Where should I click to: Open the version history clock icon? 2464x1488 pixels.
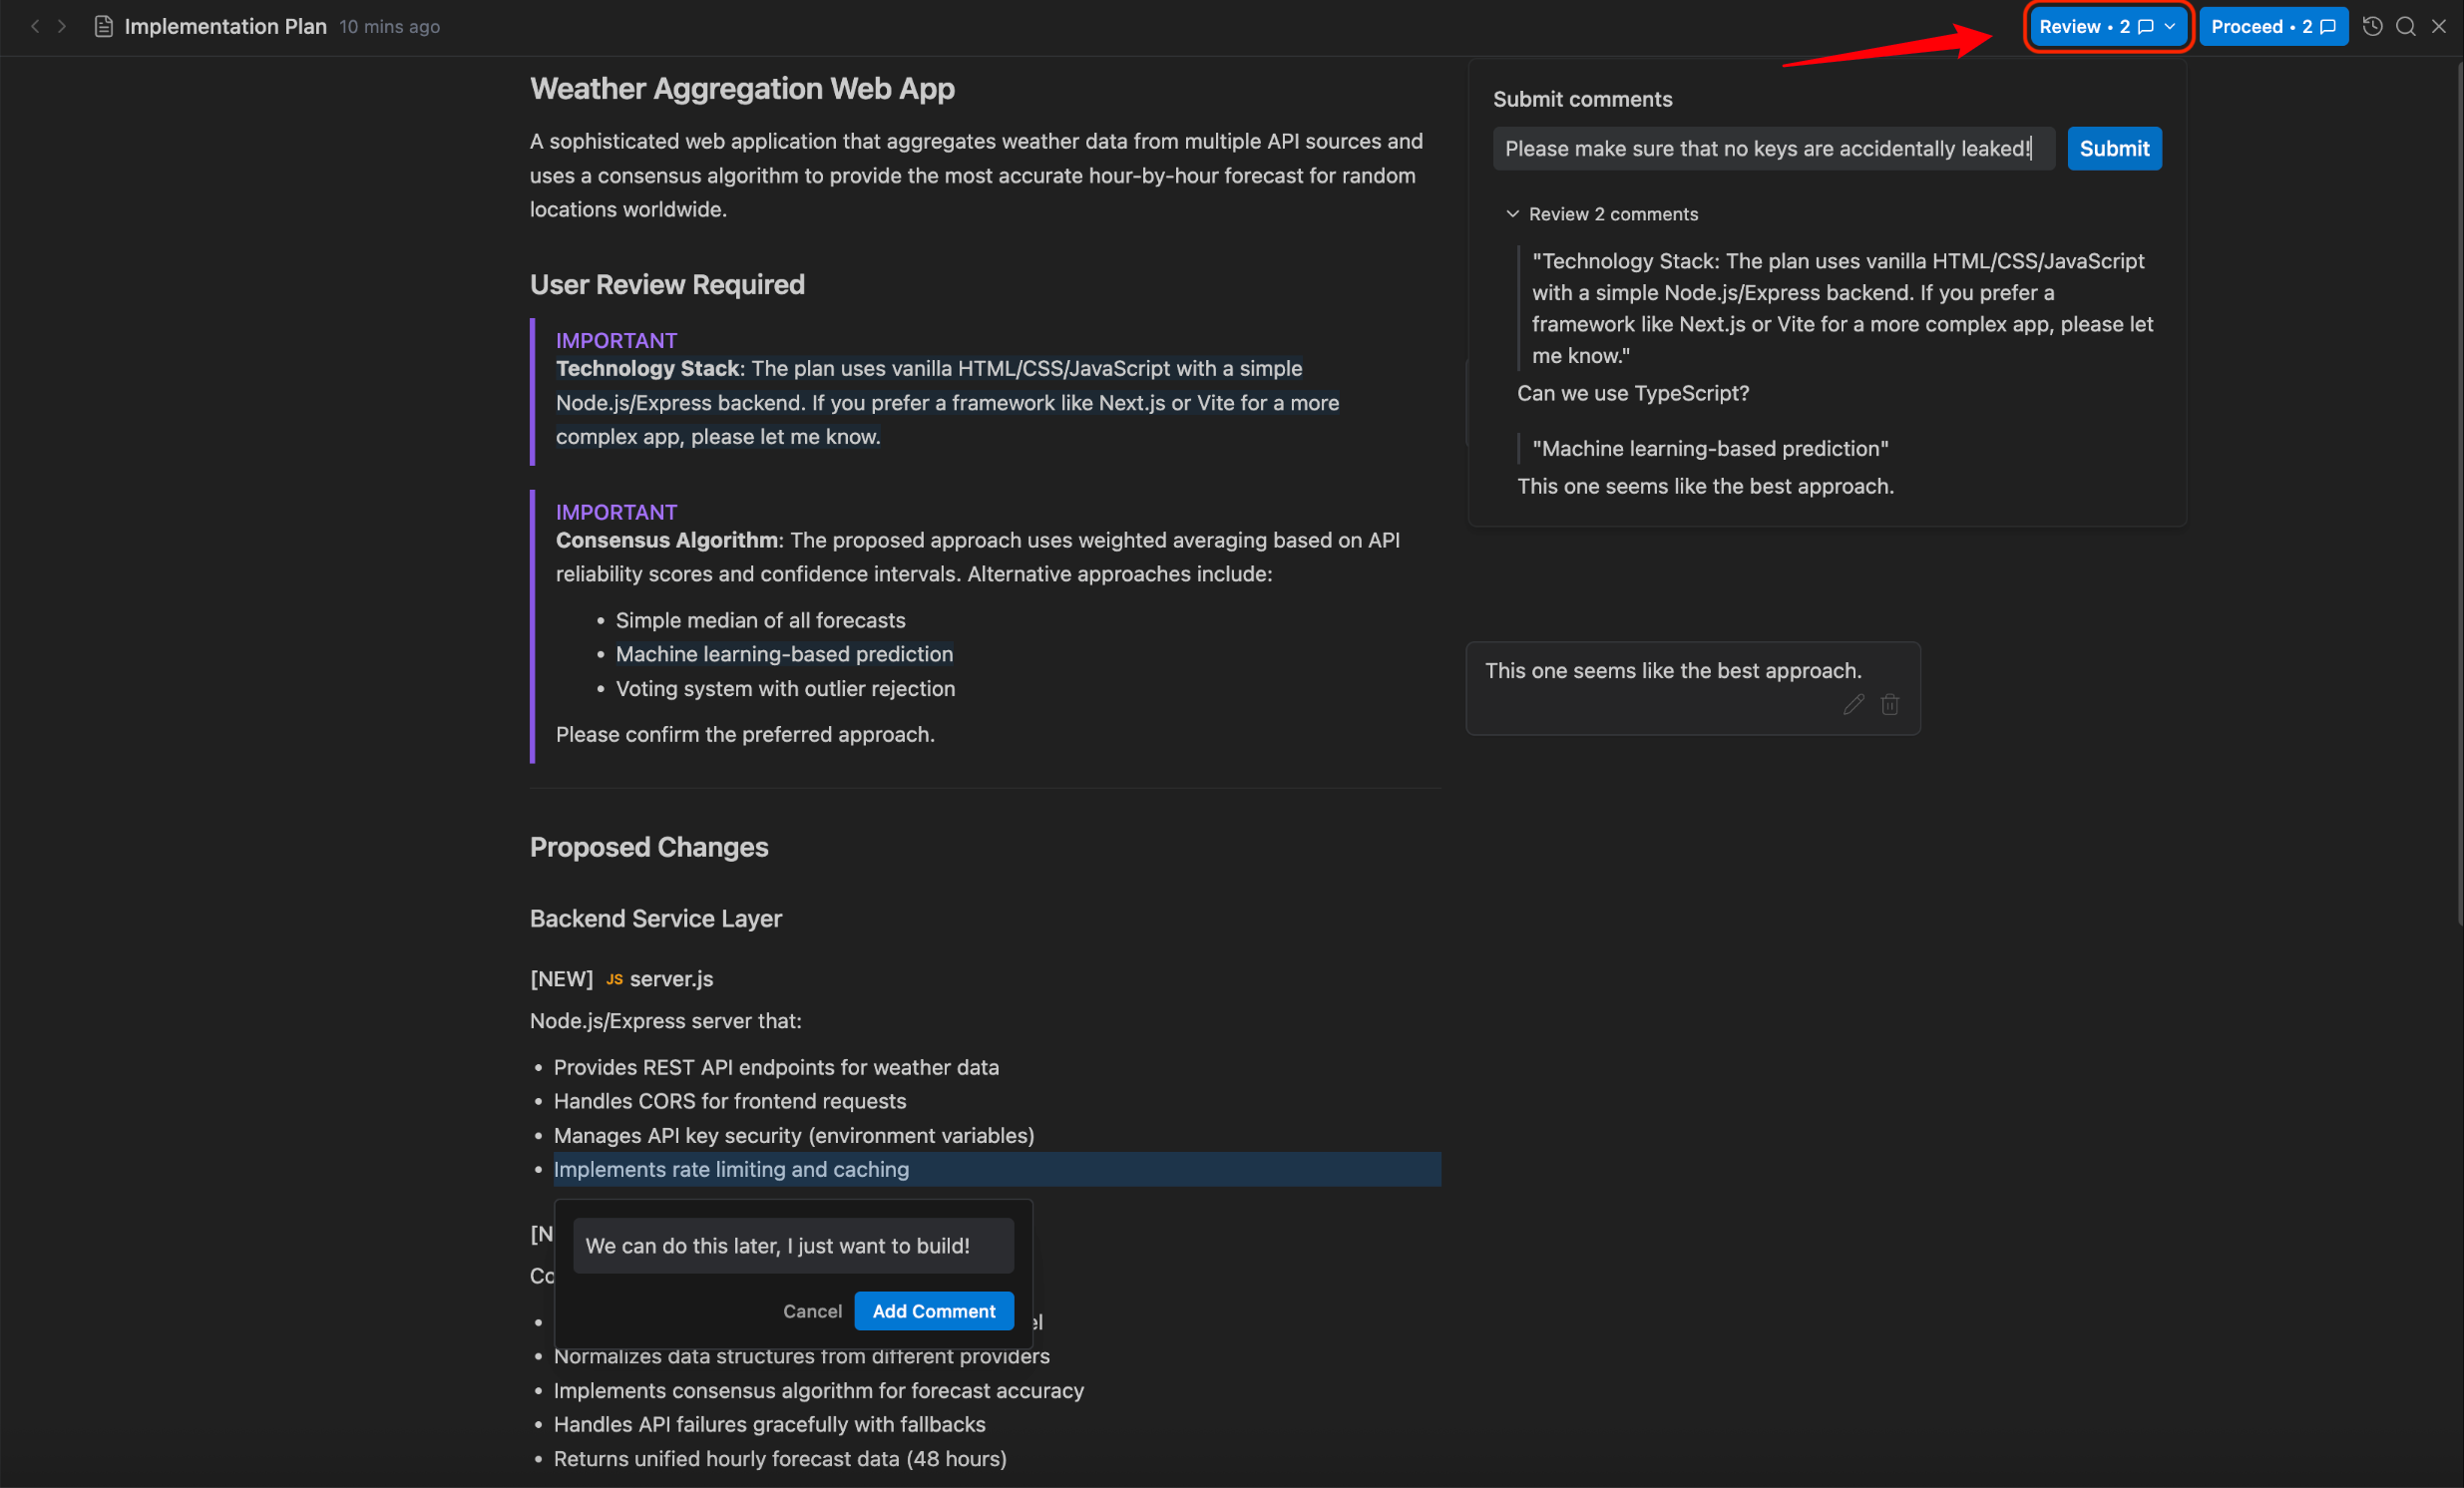(x=2372, y=26)
